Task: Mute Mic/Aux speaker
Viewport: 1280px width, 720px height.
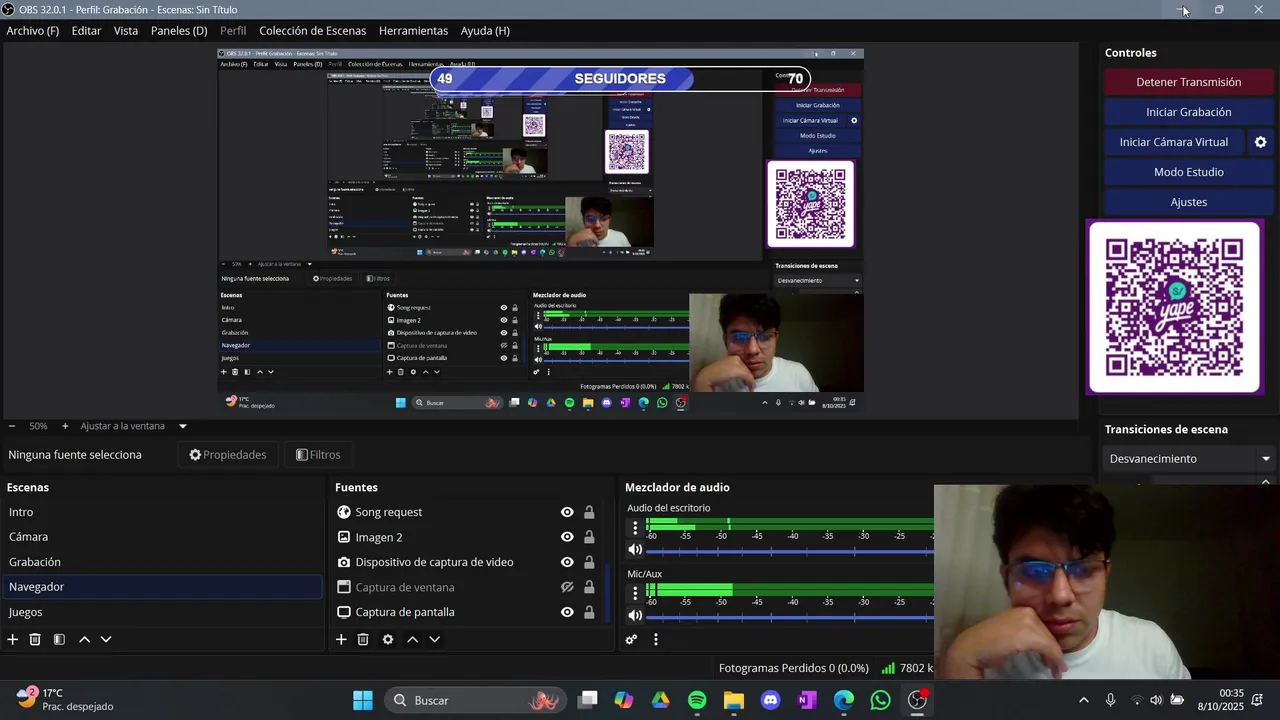Action: (635, 615)
